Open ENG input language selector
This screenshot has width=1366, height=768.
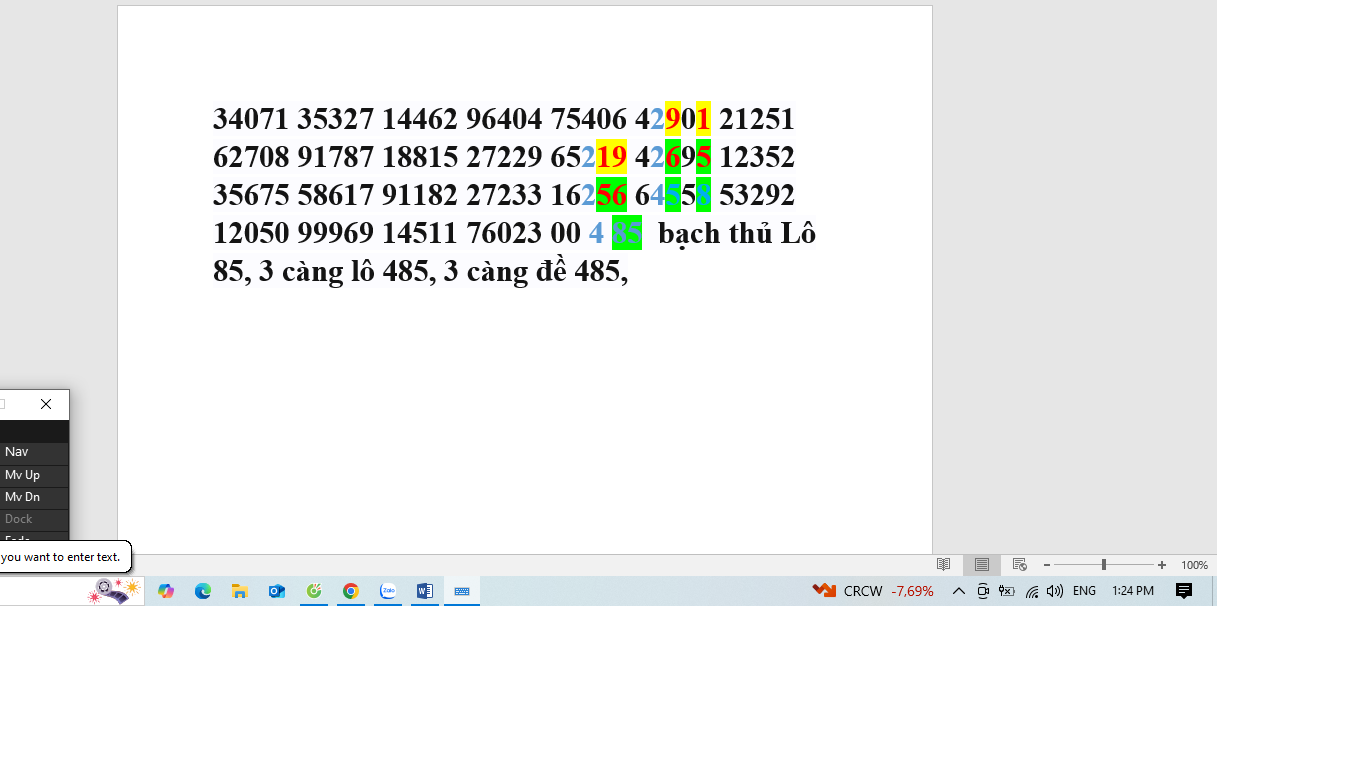1084,591
